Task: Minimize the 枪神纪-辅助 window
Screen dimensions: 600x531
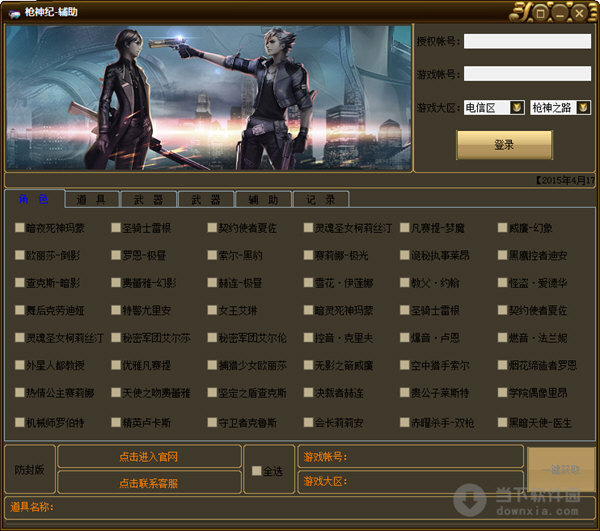Action: click(560, 14)
